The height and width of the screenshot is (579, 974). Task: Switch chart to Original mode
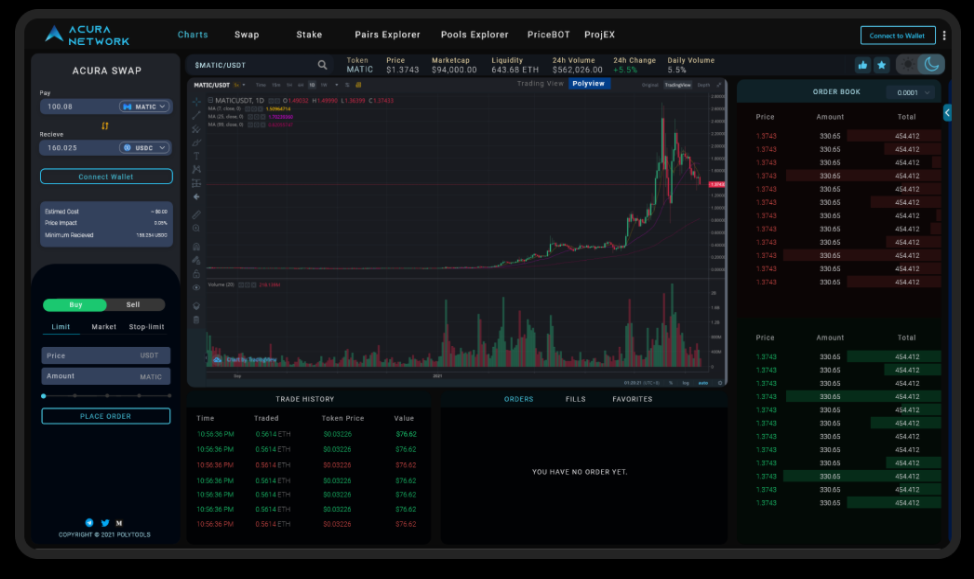pos(650,85)
